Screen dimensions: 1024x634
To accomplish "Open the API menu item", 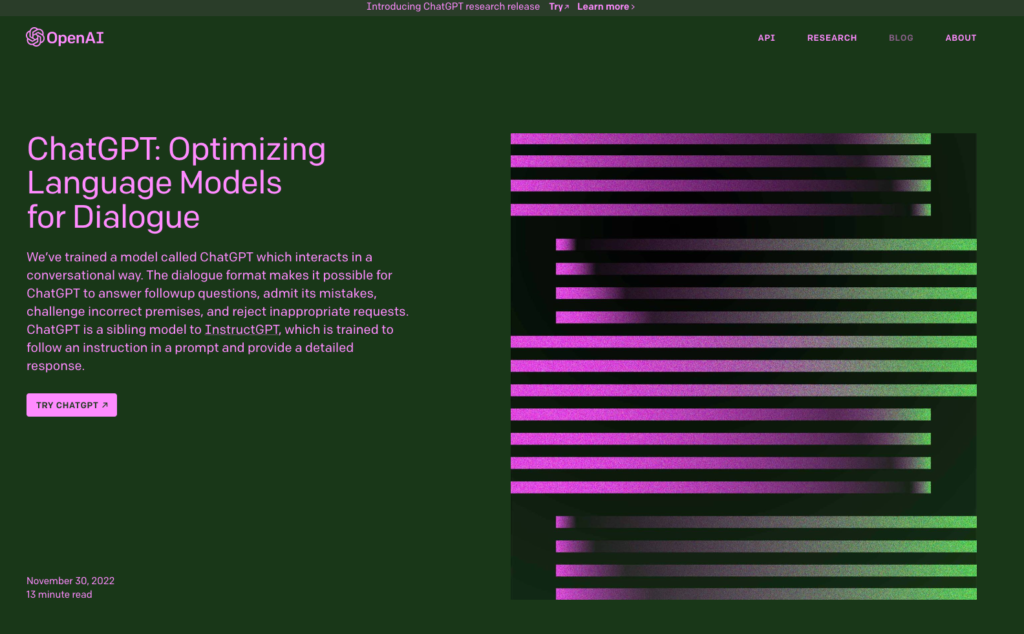I will click(x=766, y=38).
